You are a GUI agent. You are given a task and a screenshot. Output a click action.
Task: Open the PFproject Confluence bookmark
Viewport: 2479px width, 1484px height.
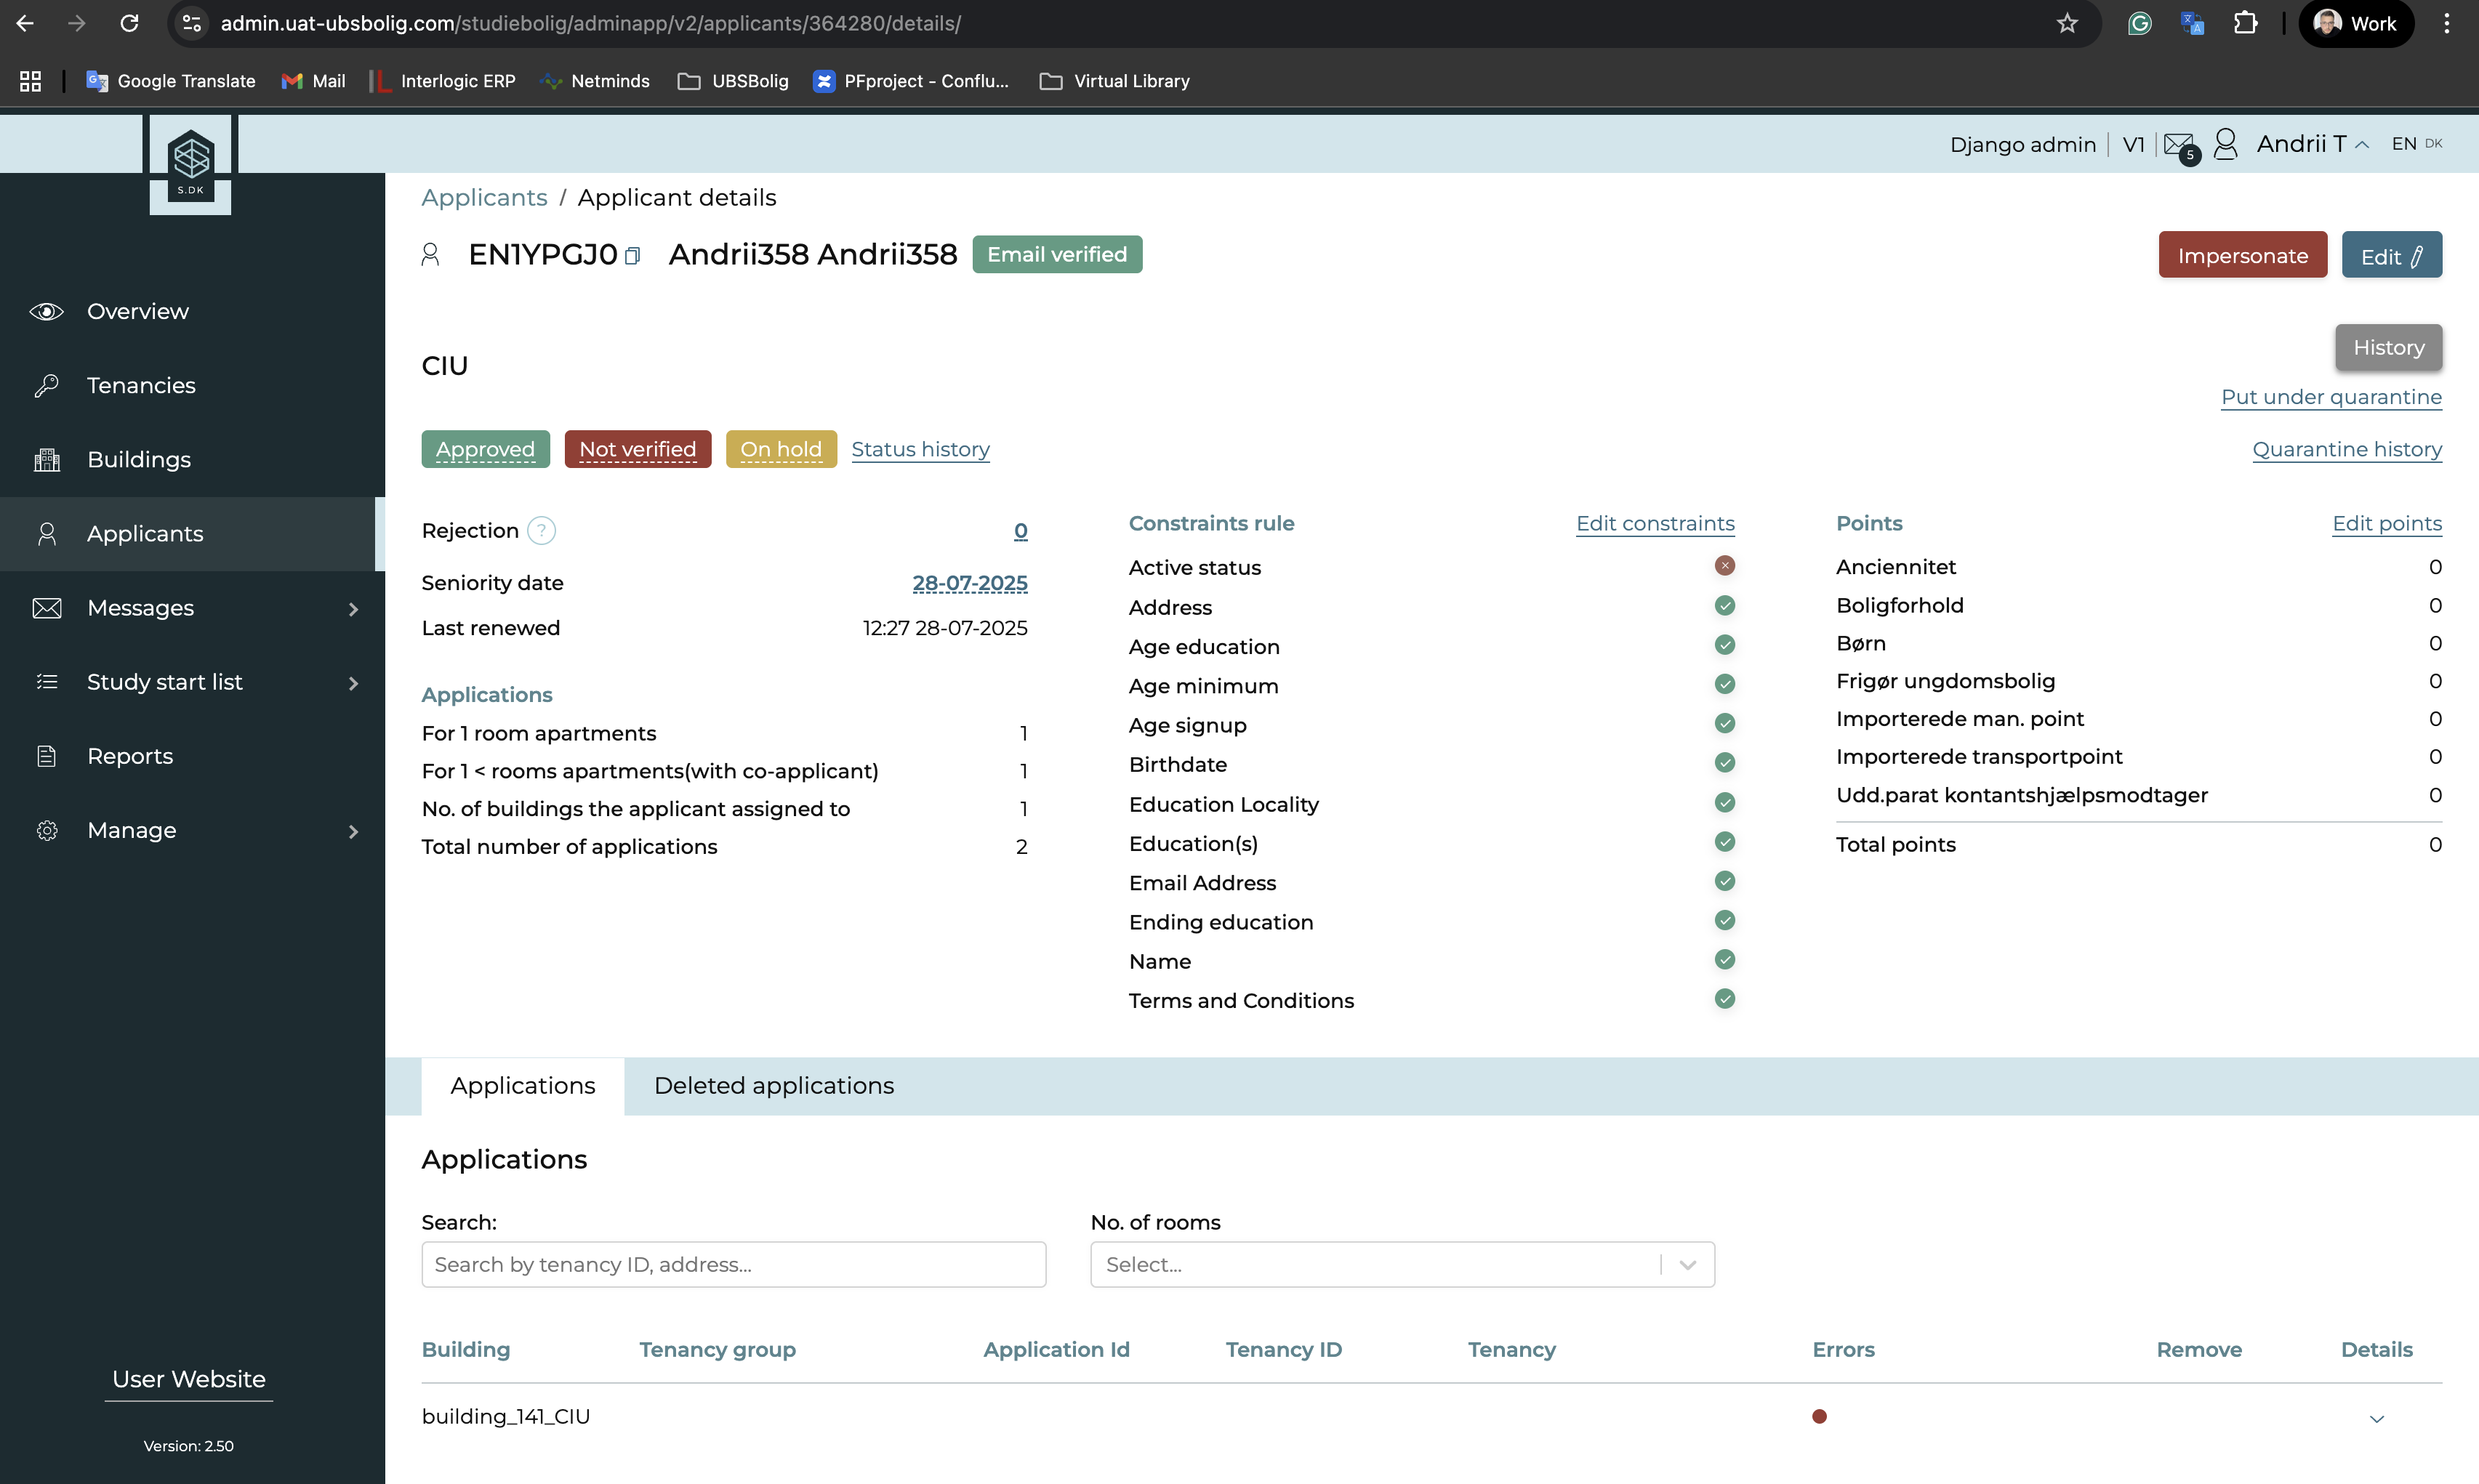coord(911,81)
